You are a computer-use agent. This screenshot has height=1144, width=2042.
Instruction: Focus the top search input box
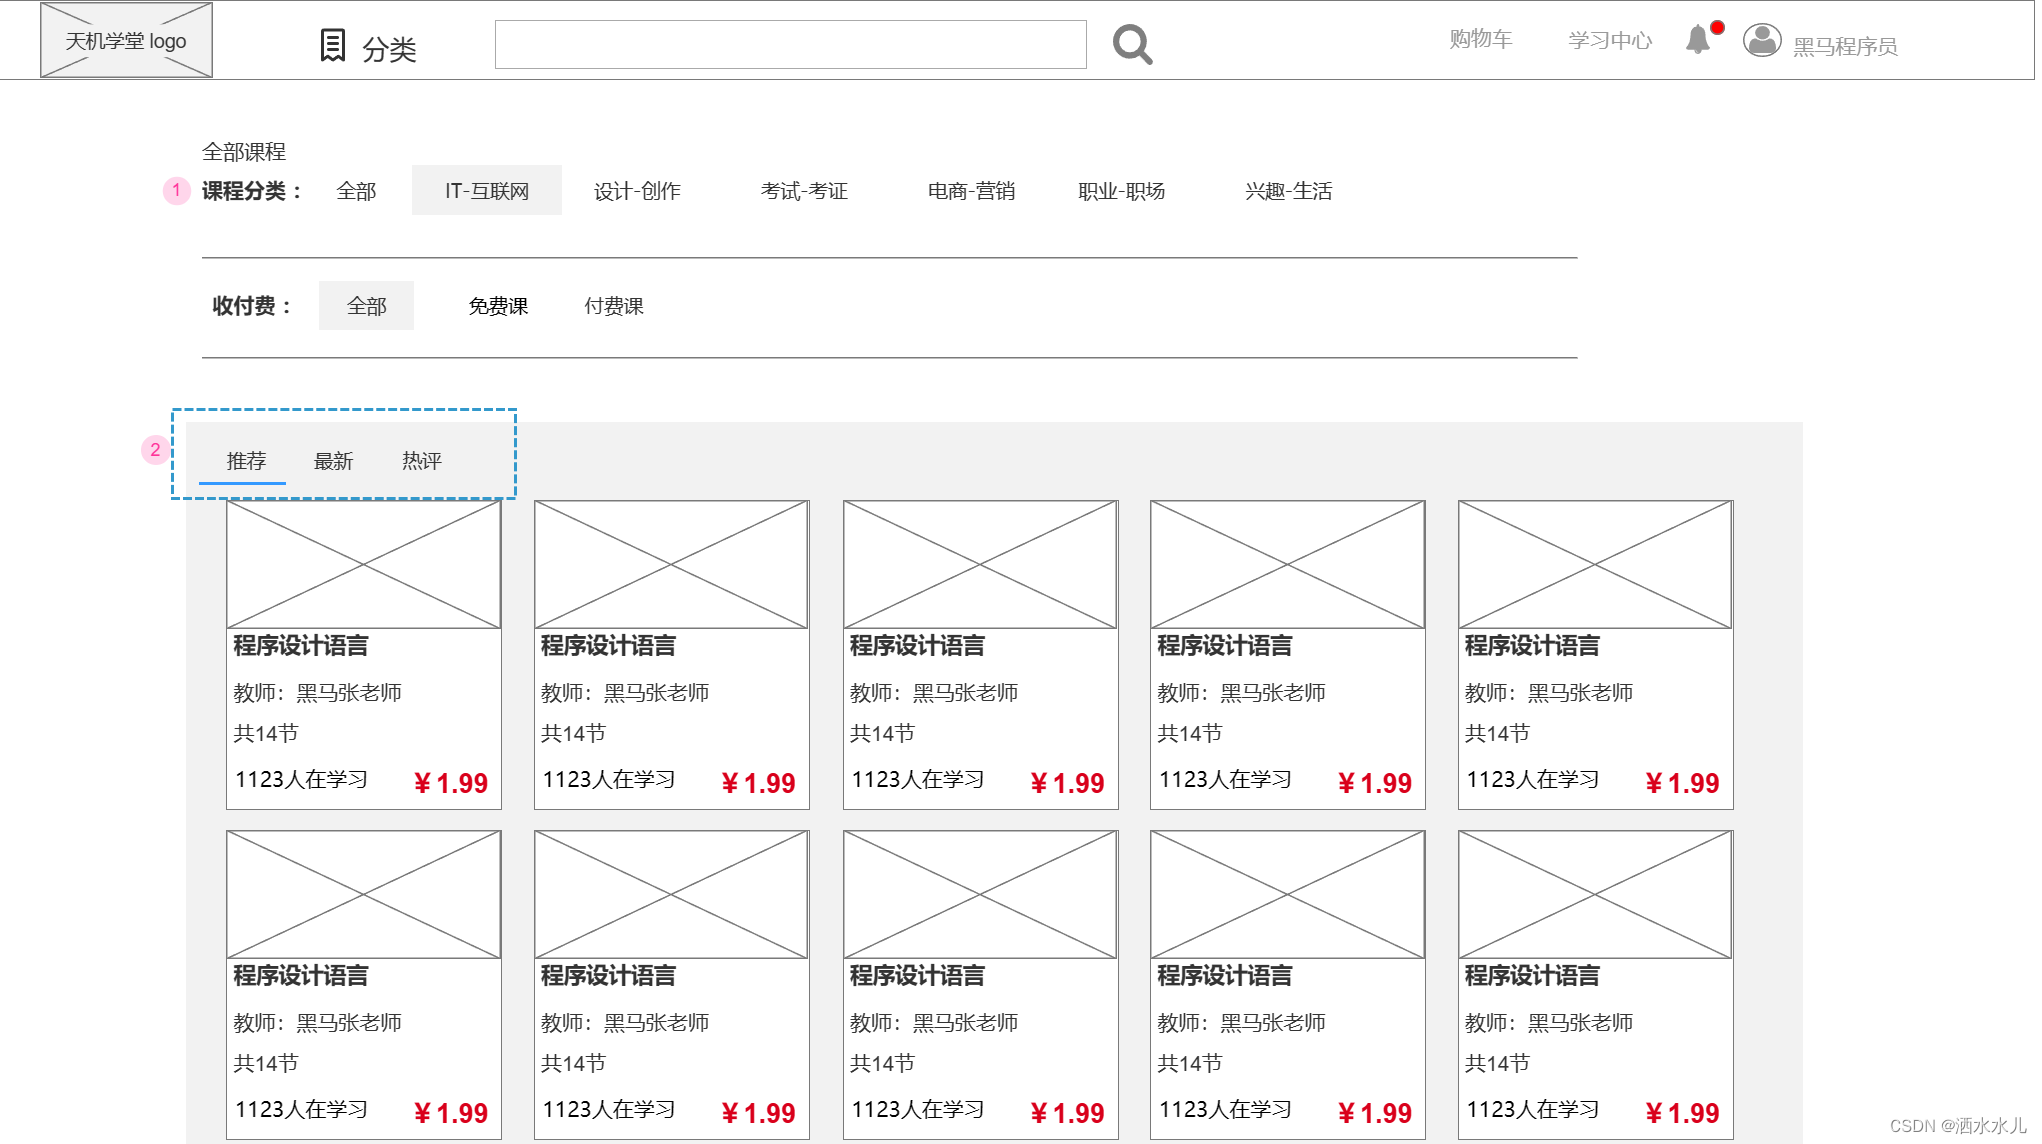click(790, 45)
